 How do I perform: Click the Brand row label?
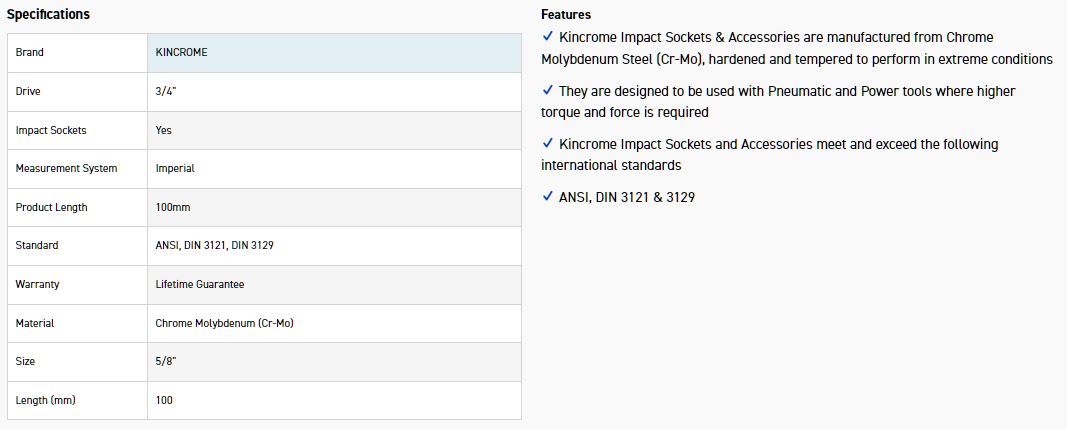pos(30,52)
